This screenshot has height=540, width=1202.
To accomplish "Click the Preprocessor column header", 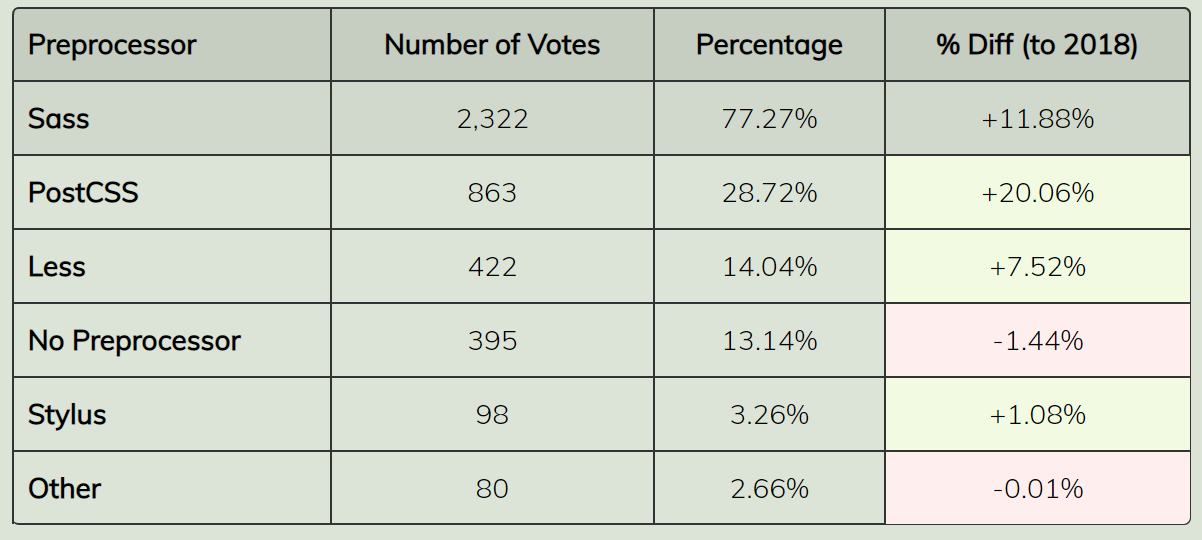I will click(112, 45).
